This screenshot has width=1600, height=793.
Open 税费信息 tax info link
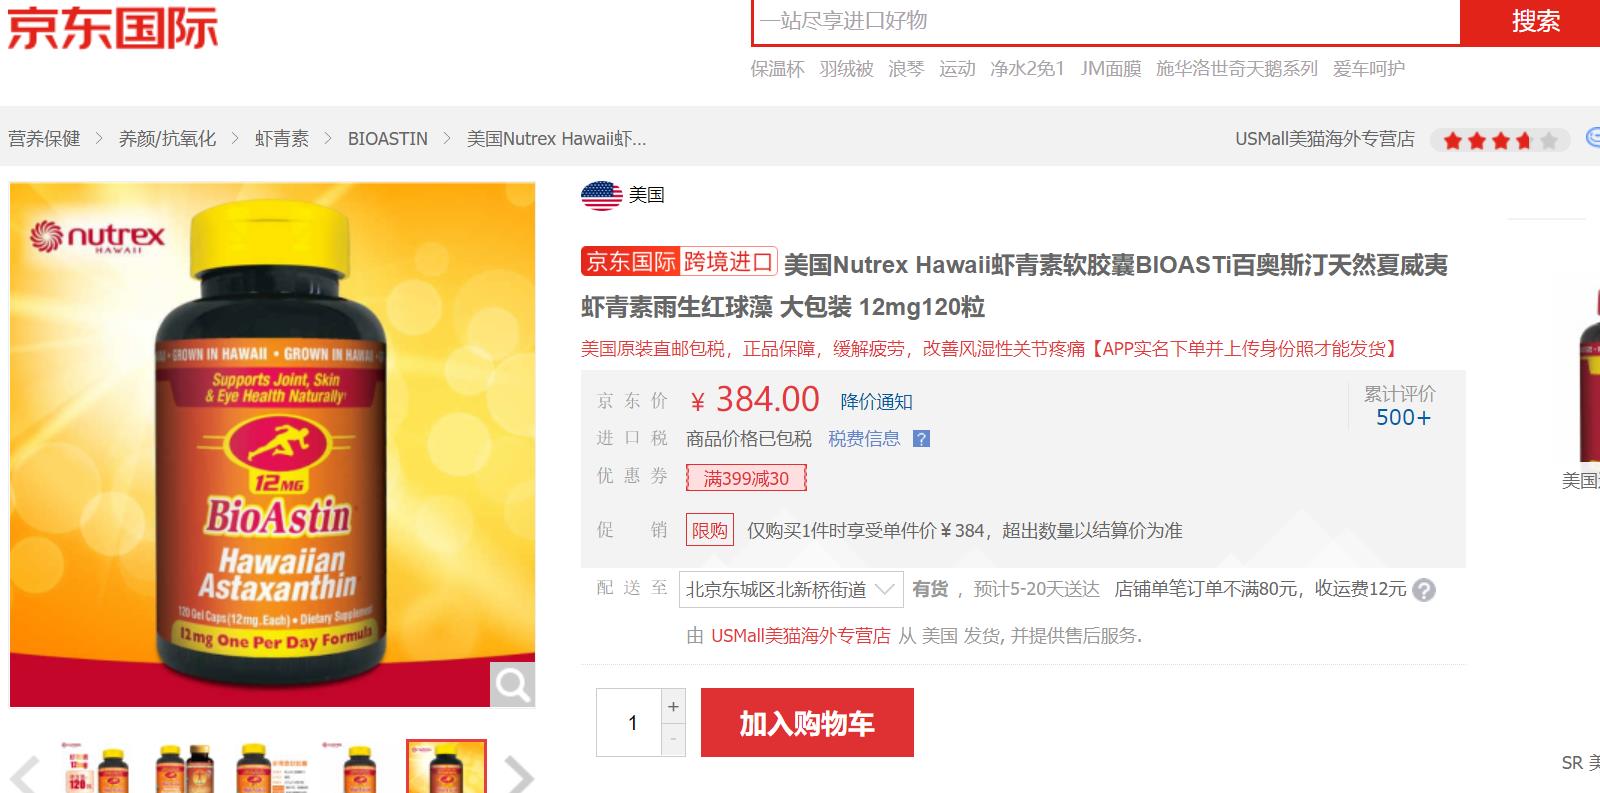pyautogui.click(x=864, y=439)
